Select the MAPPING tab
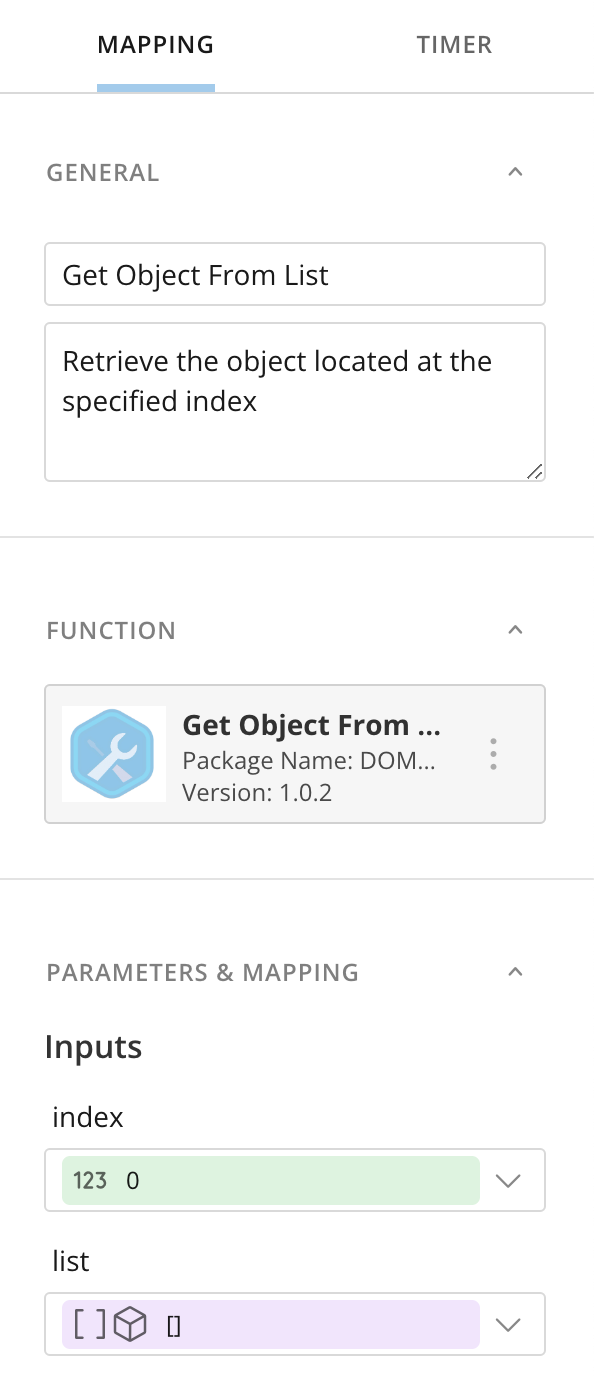 click(155, 44)
